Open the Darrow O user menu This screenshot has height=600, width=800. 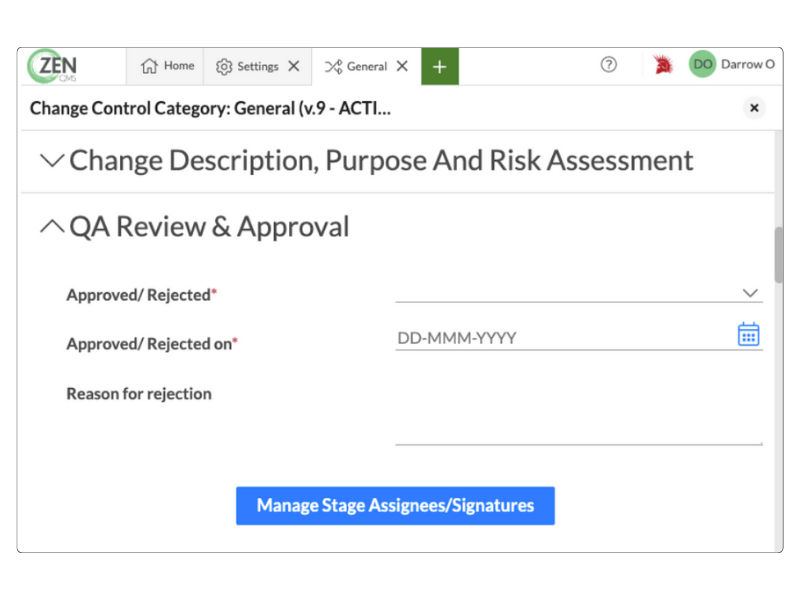747,65
